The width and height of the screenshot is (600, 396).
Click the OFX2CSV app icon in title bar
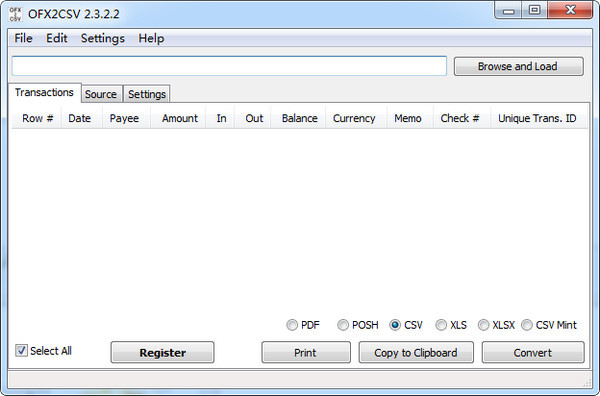tap(15, 14)
